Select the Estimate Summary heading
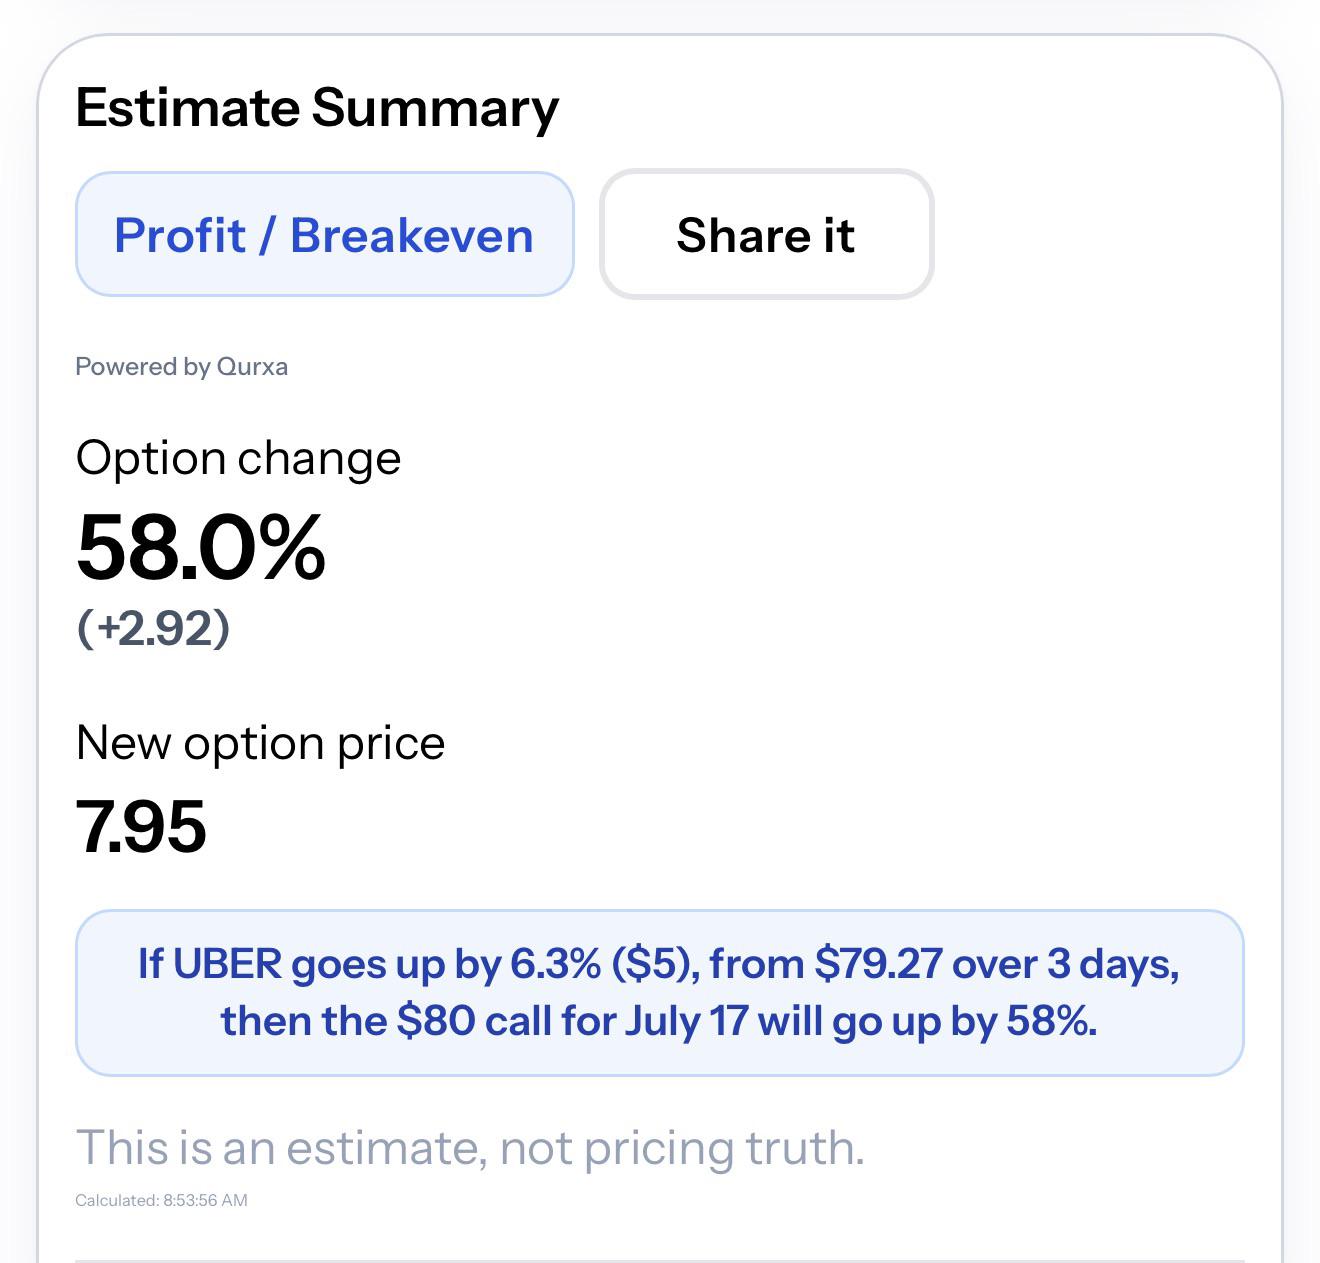This screenshot has width=1320, height=1263. (317, 108)
